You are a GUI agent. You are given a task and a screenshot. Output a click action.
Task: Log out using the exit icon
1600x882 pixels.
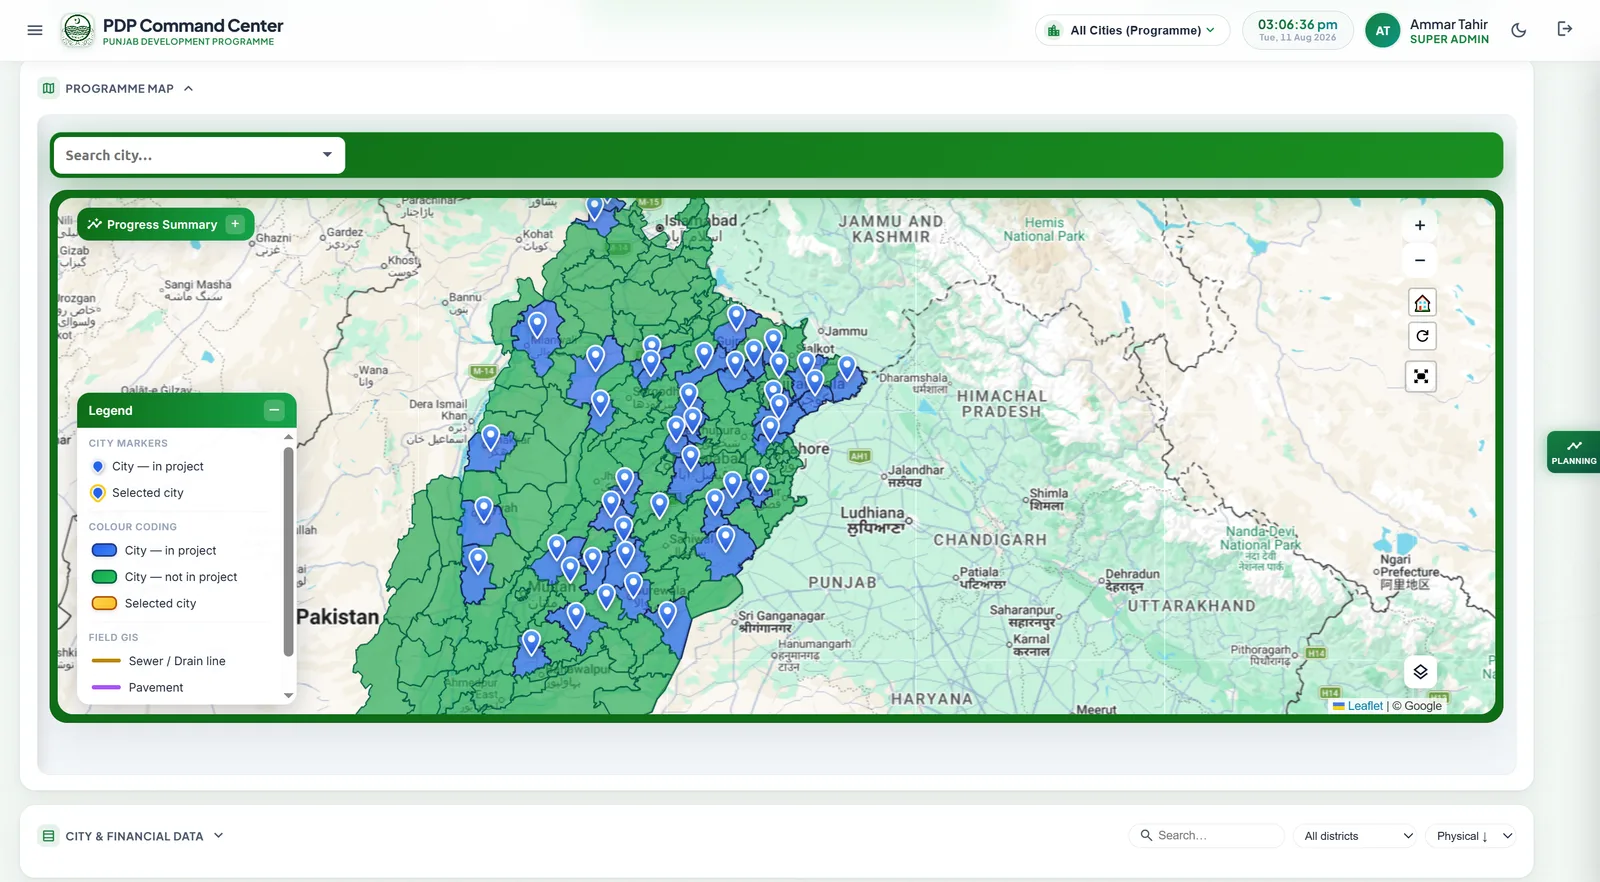tap(1565, 29)
